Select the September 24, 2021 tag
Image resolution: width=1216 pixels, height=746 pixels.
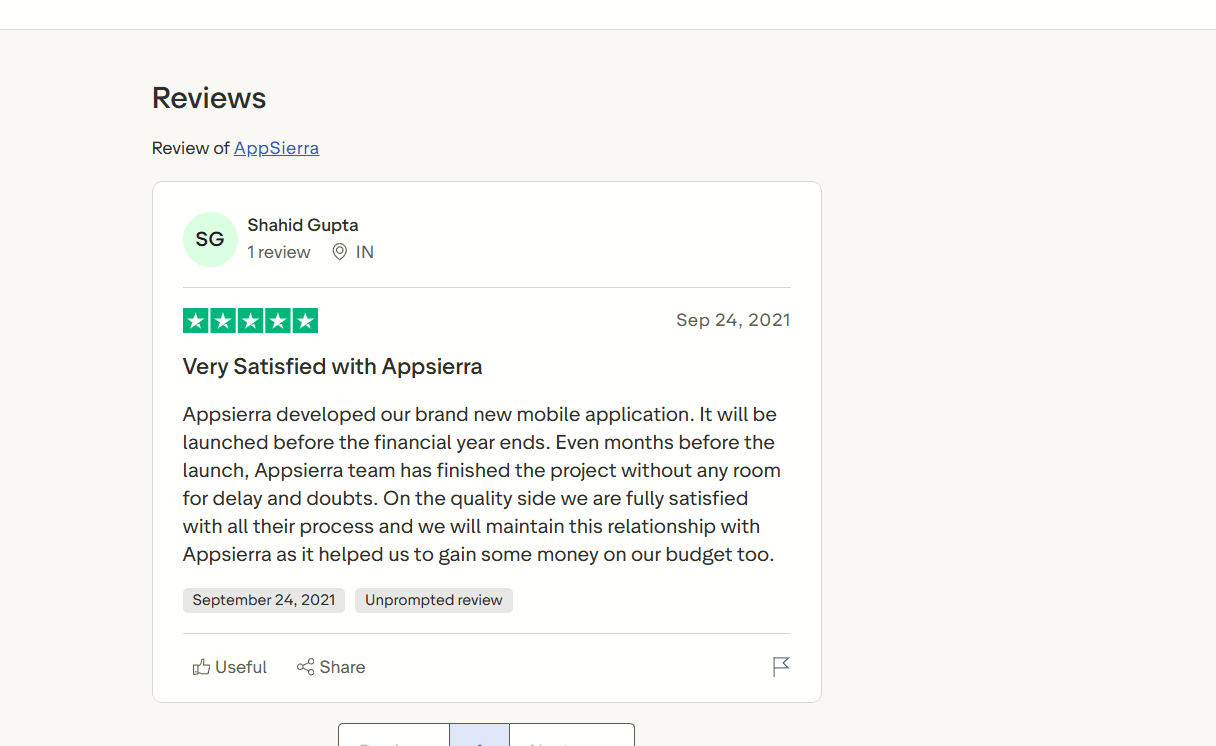[263, 600]
